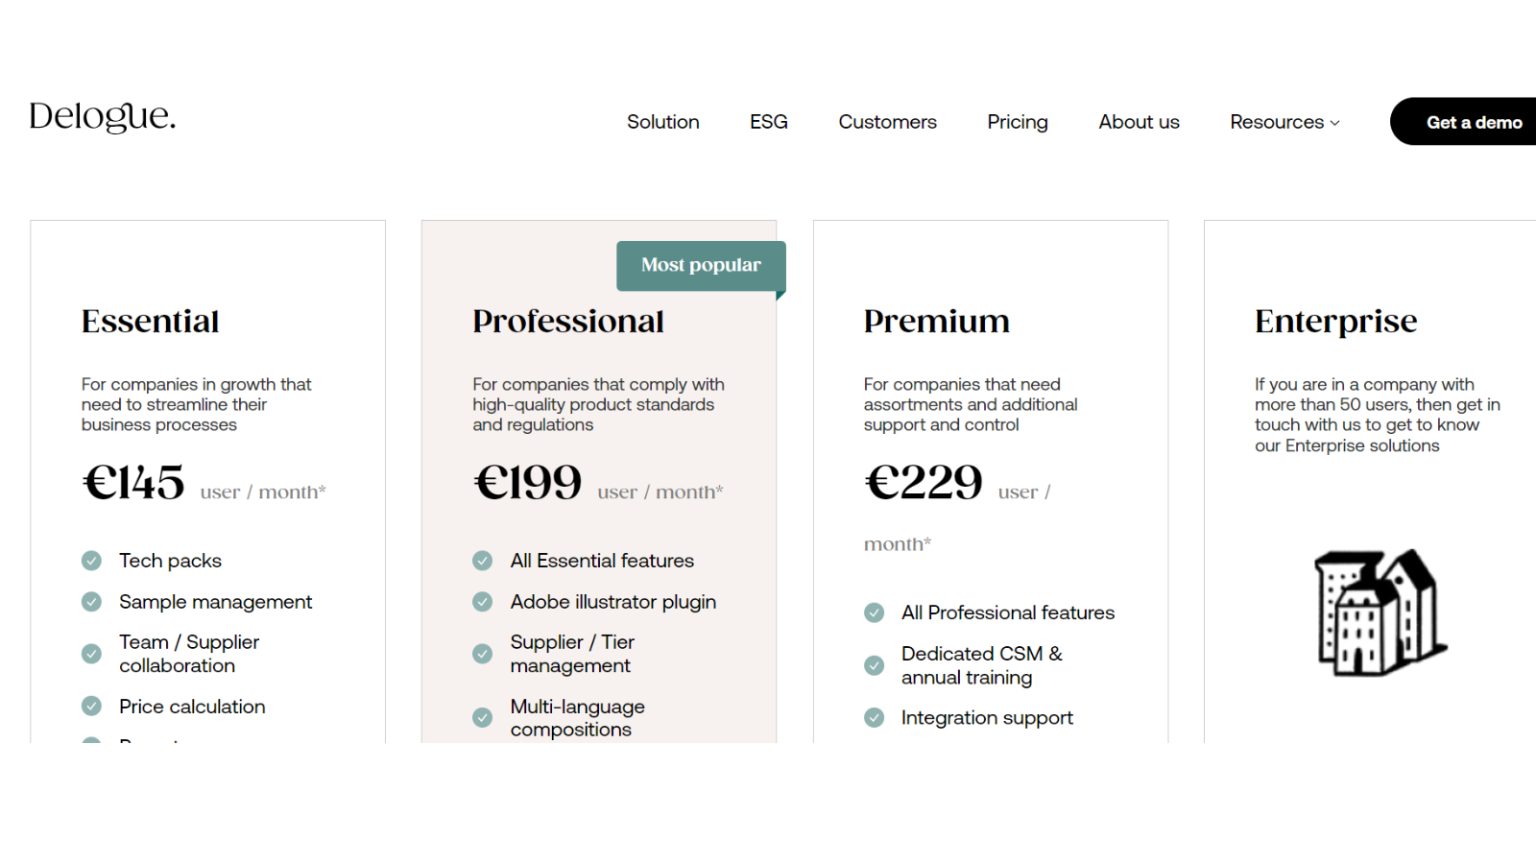Select the About us menu item
This screenshot has width=1536, height=864.
click(x=1138, y=121)
